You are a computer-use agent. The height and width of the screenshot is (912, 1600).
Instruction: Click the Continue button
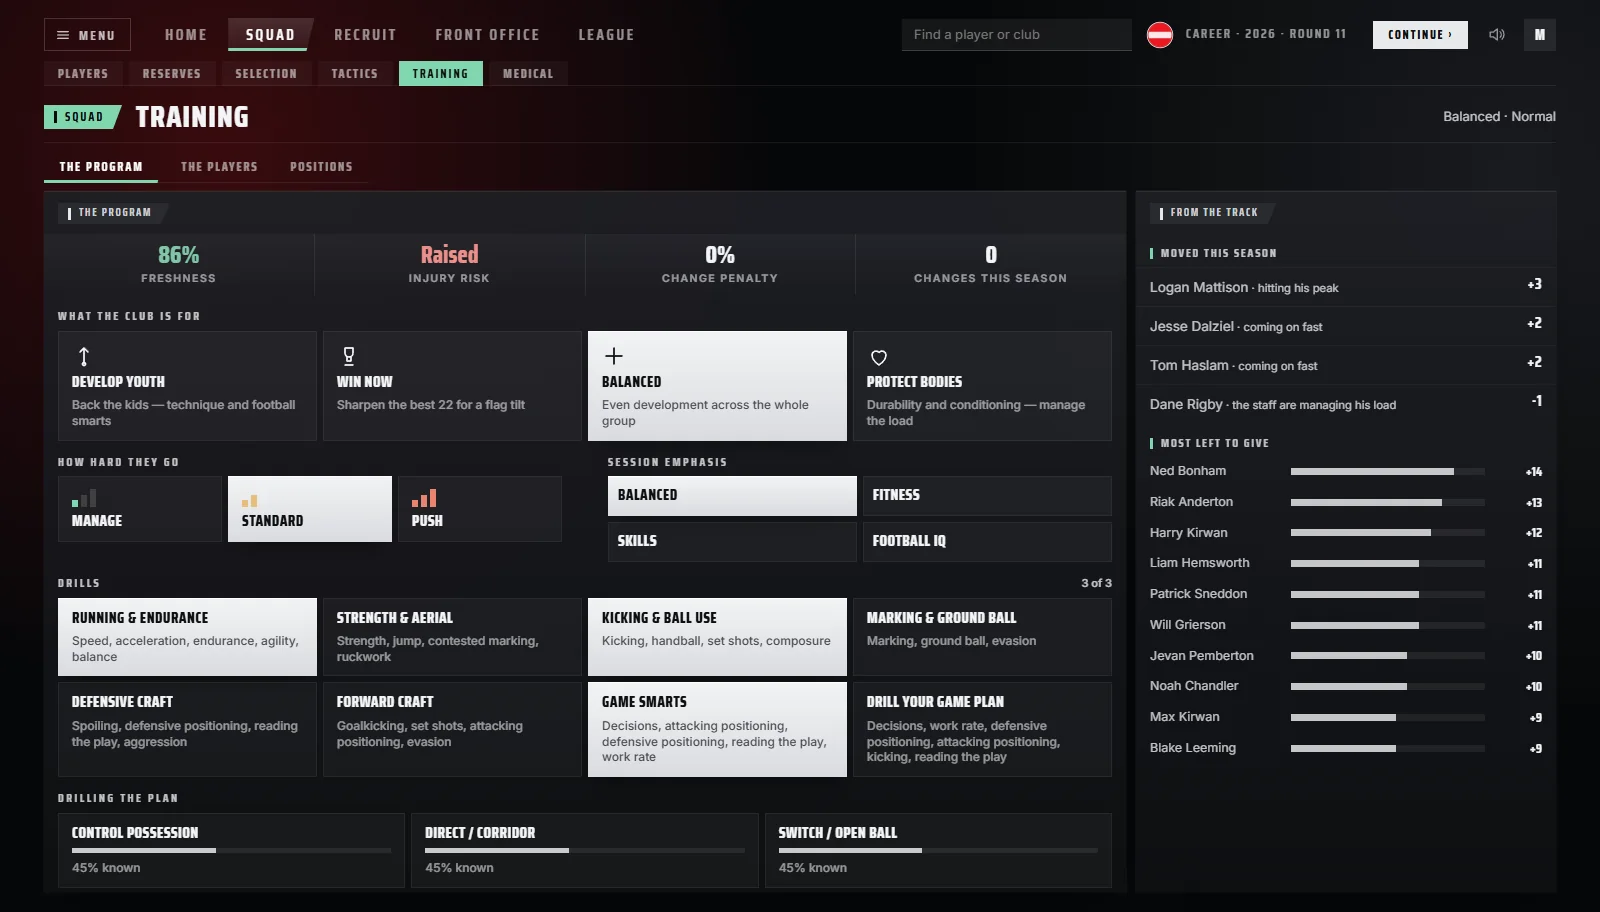pos(1420,35)
